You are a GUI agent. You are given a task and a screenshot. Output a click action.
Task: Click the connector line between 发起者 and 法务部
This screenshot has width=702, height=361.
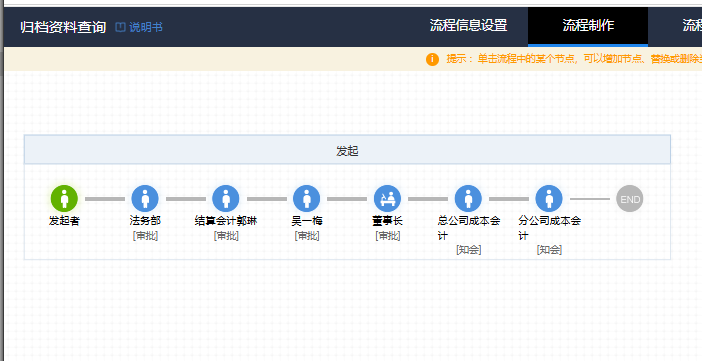105,199
